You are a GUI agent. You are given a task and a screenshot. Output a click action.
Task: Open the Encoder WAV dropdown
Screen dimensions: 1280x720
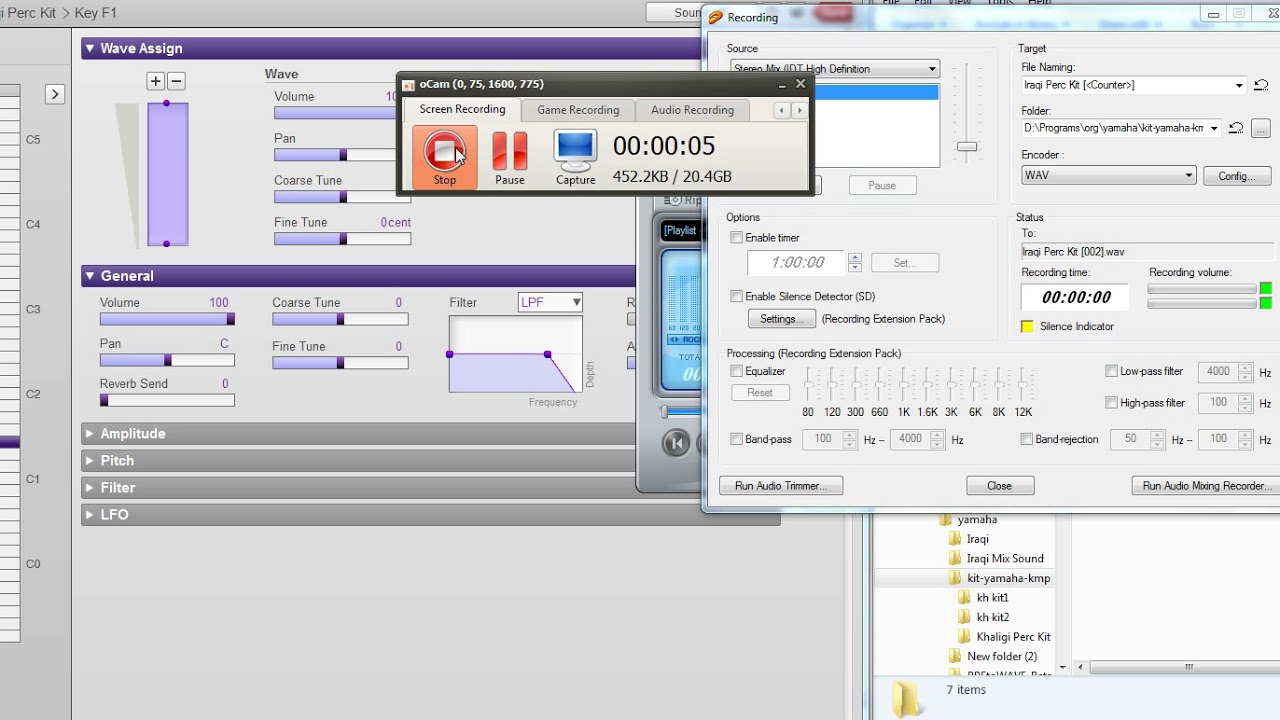point(1188,176)
